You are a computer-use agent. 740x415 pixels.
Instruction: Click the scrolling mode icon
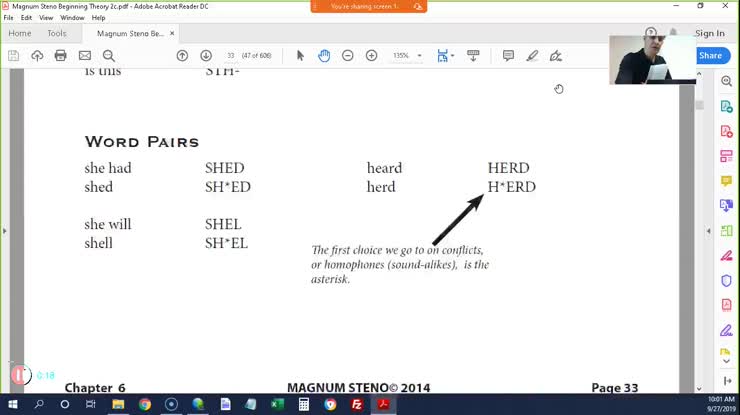[x=473, y=56]
